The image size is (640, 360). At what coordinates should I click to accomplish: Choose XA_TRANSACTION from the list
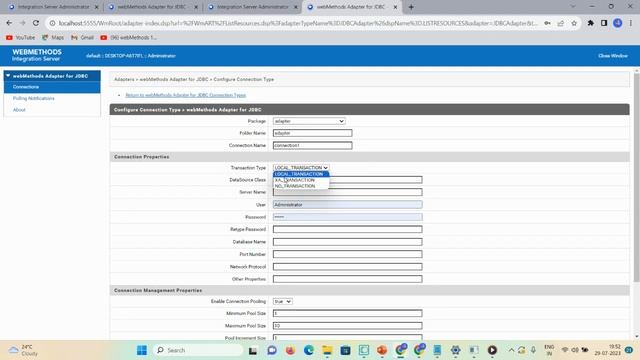tap(301, 180)
